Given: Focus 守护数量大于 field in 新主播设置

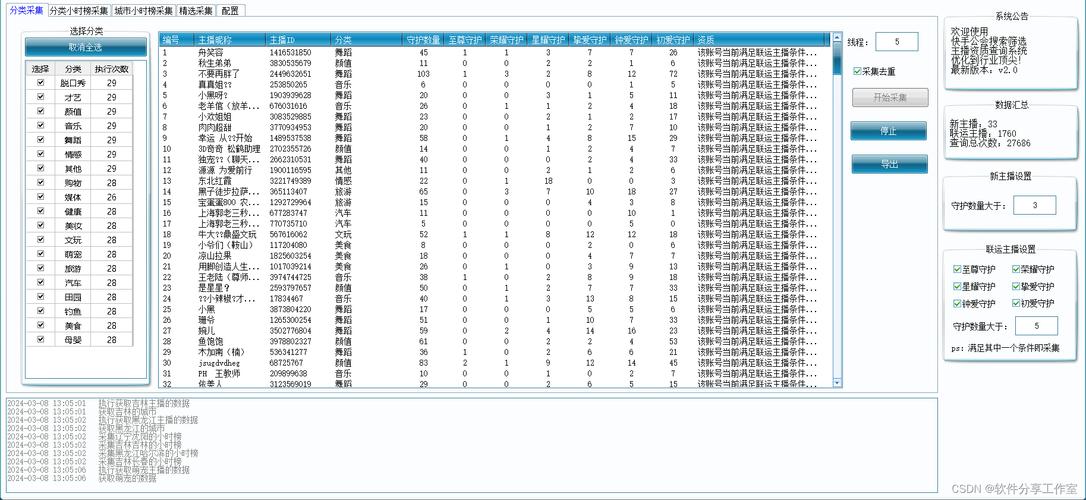Looking at the screenshot, I should click(x=1035, y=205).
